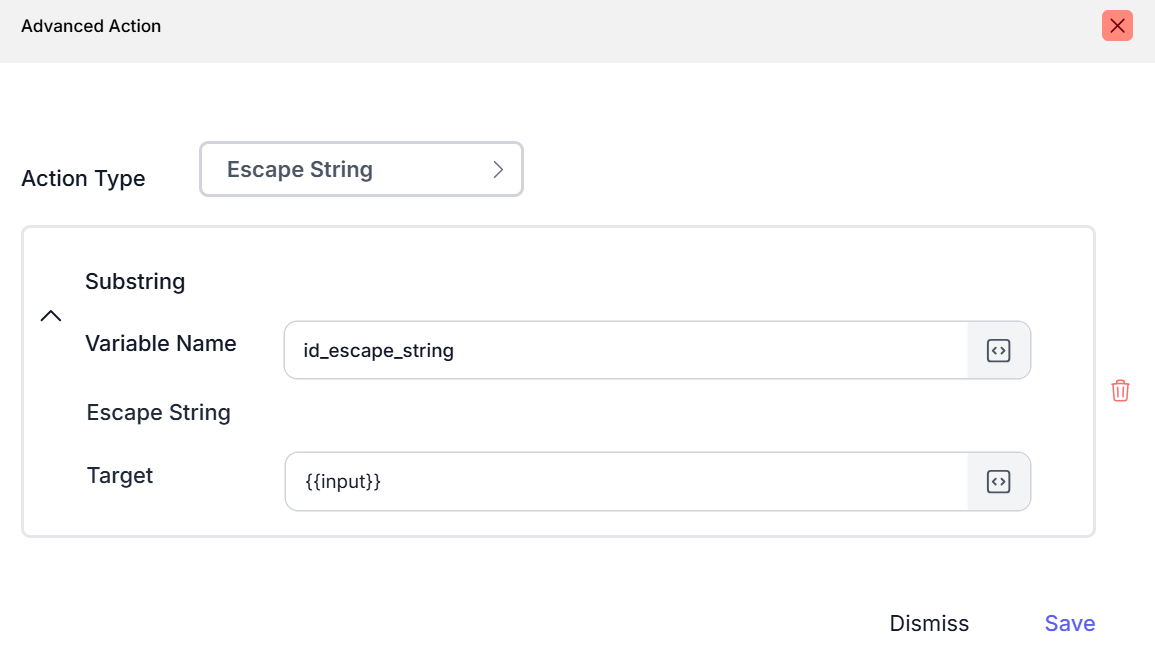1155x665 pixels.
Task: Click the Escape String section label
Action: click(159, 413)
